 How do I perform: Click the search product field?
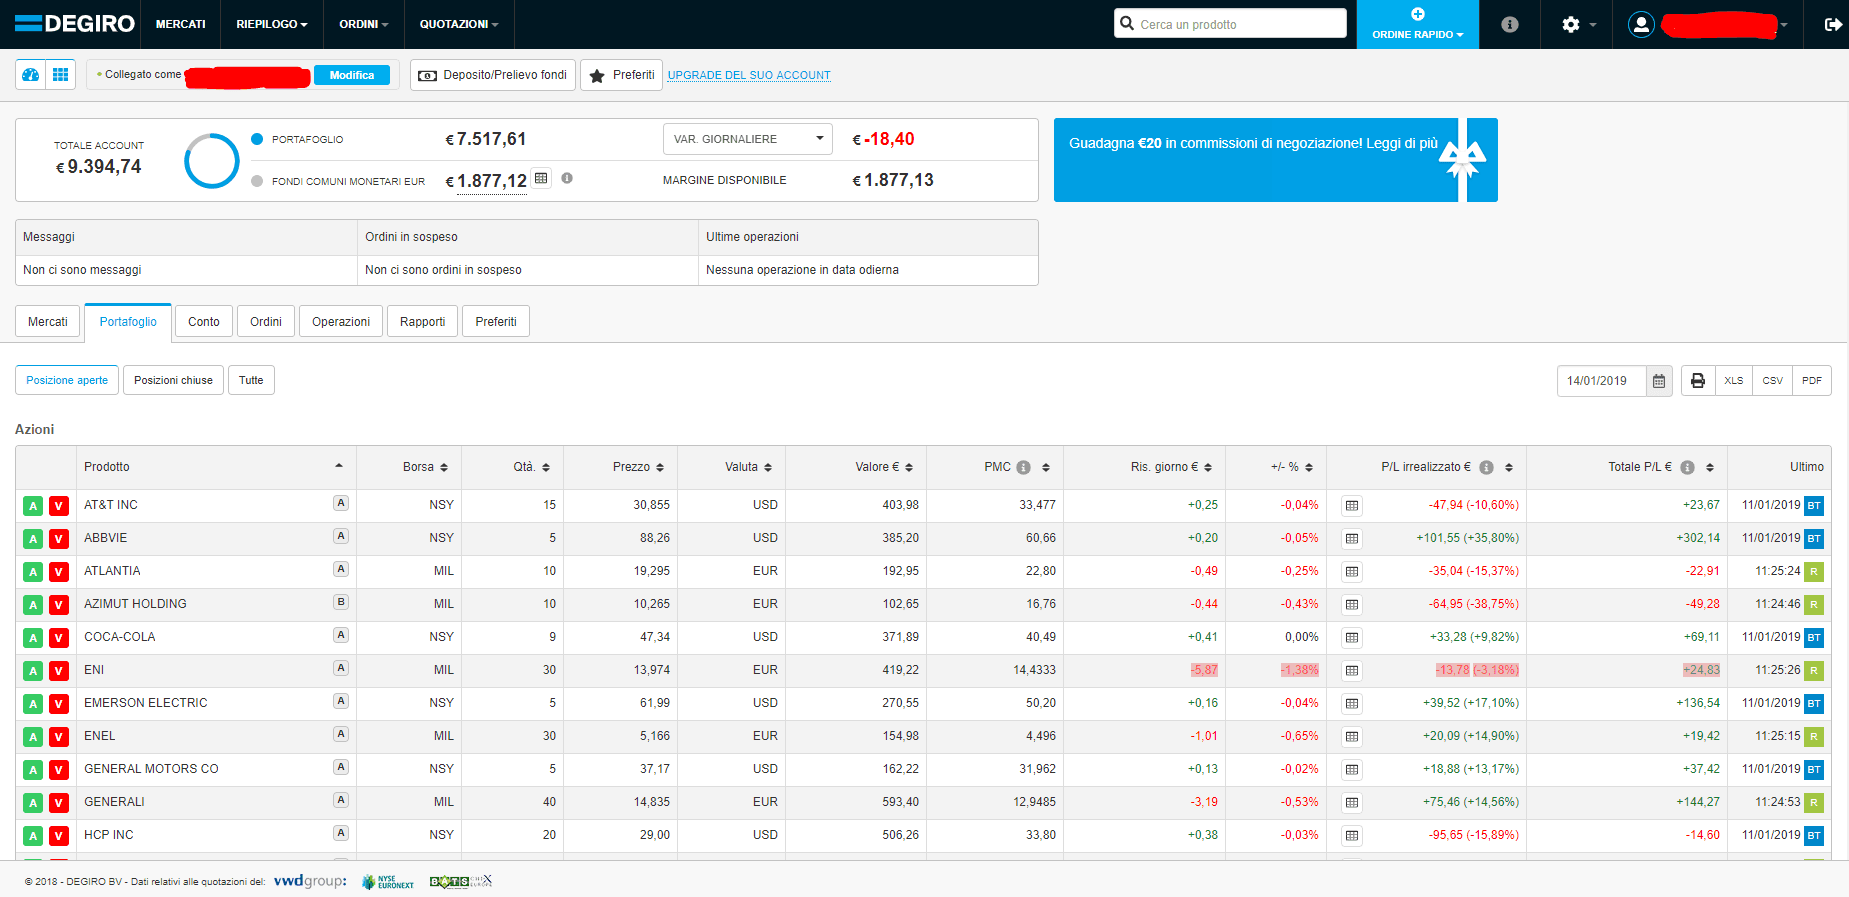(x=1230, y=24)
